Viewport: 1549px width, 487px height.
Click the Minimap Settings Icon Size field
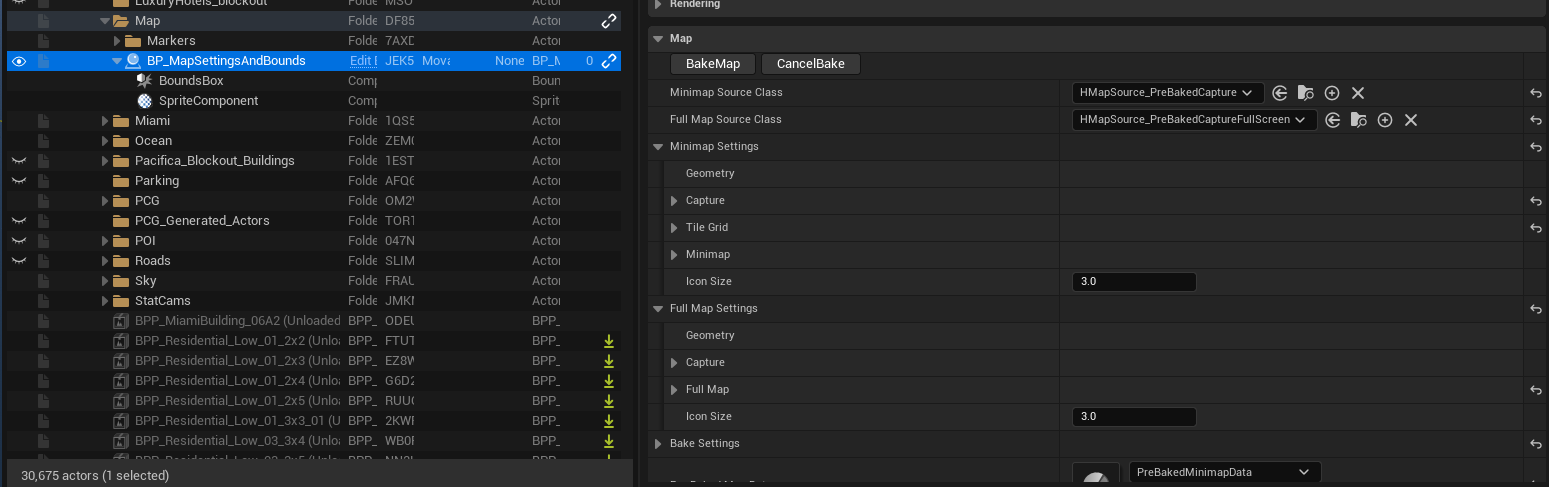tap(1134, 282)
